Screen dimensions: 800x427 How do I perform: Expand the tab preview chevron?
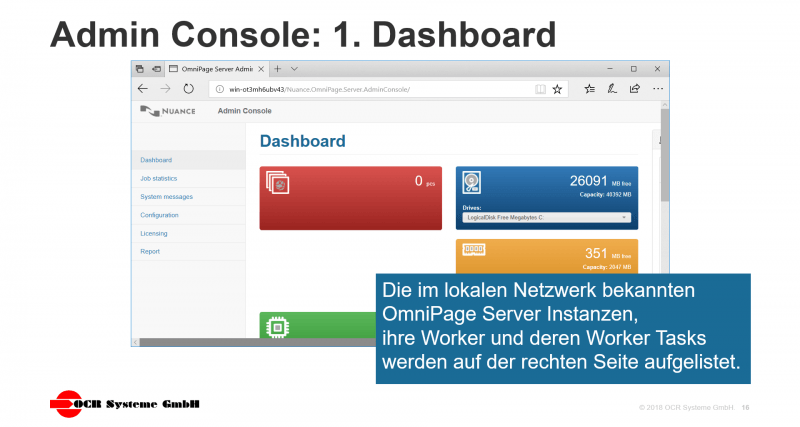click(294, 68)
